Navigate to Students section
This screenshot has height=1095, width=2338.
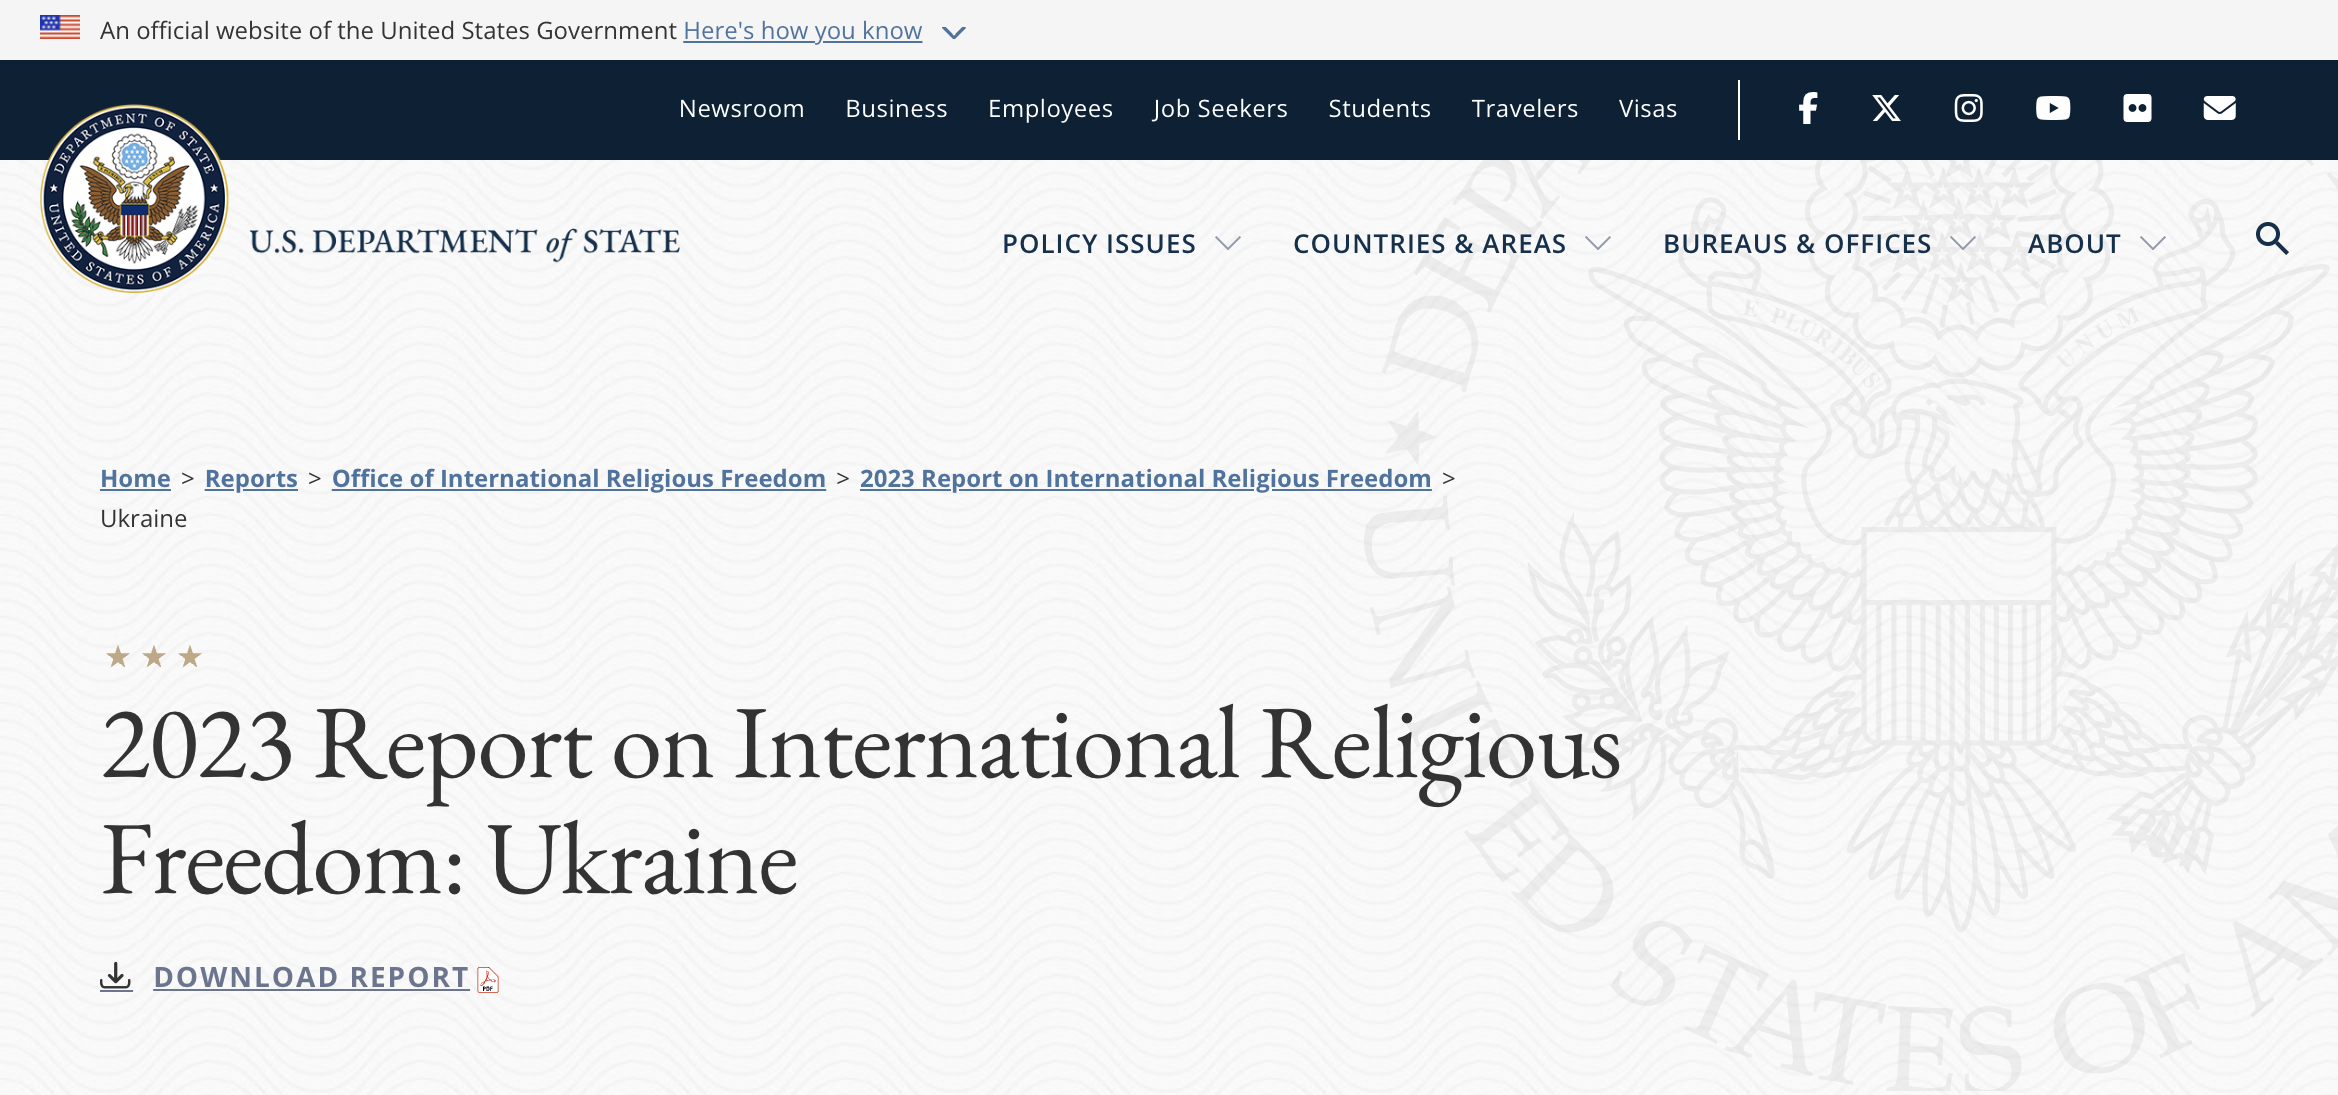[x=1379, y=108]
